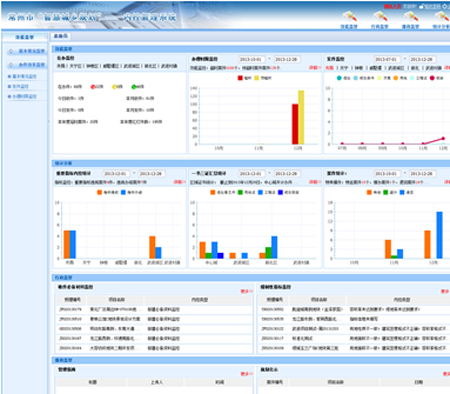
Task: Click the yellow legend swatch in the time-limit chart
Action: (x=257, y=78)
